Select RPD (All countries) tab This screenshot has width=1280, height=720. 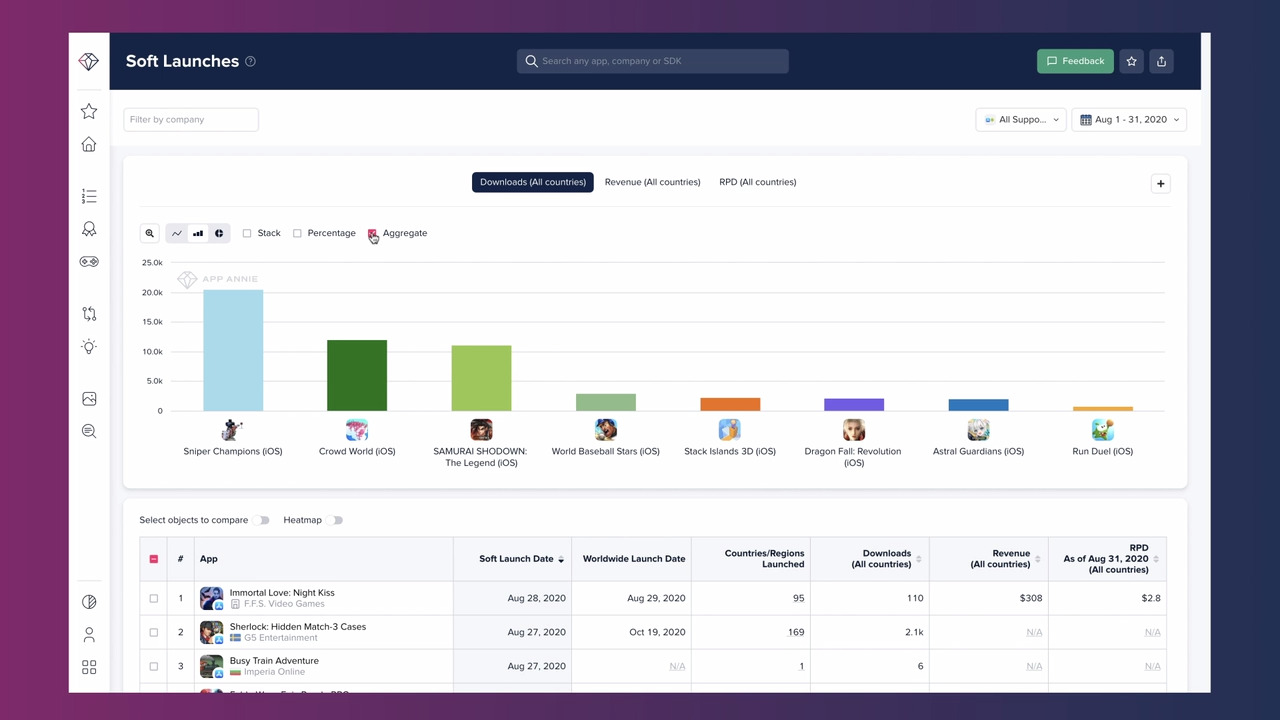[x=758, y=182]
